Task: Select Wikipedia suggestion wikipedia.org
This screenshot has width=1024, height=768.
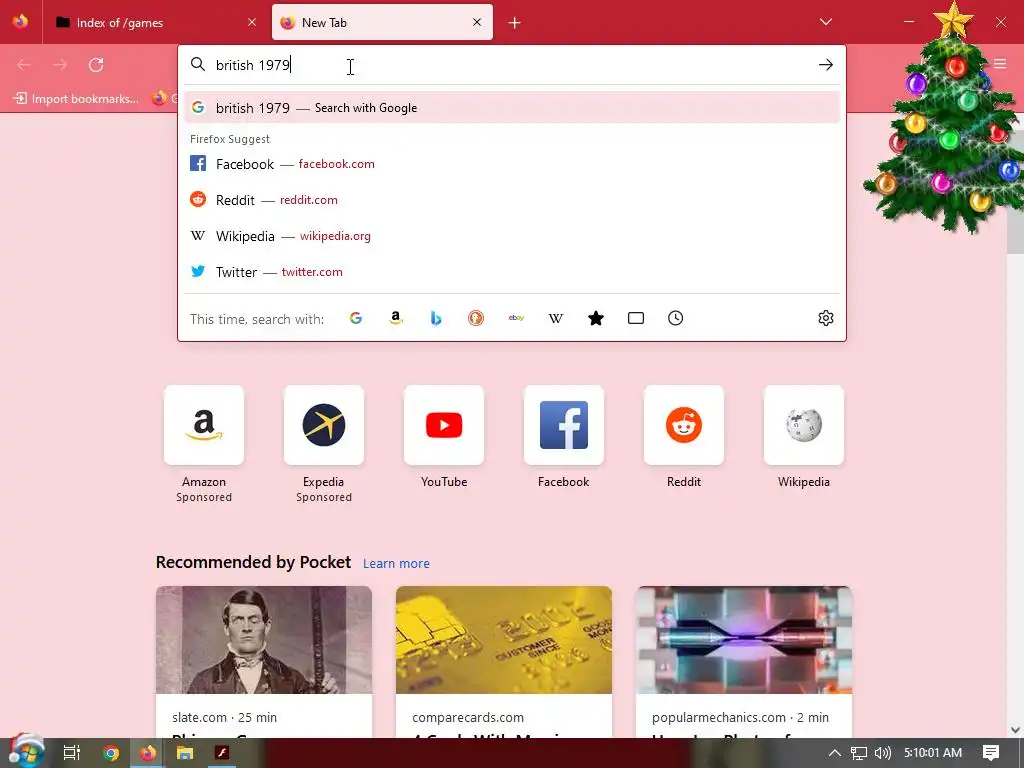Action: coord(511,236)
